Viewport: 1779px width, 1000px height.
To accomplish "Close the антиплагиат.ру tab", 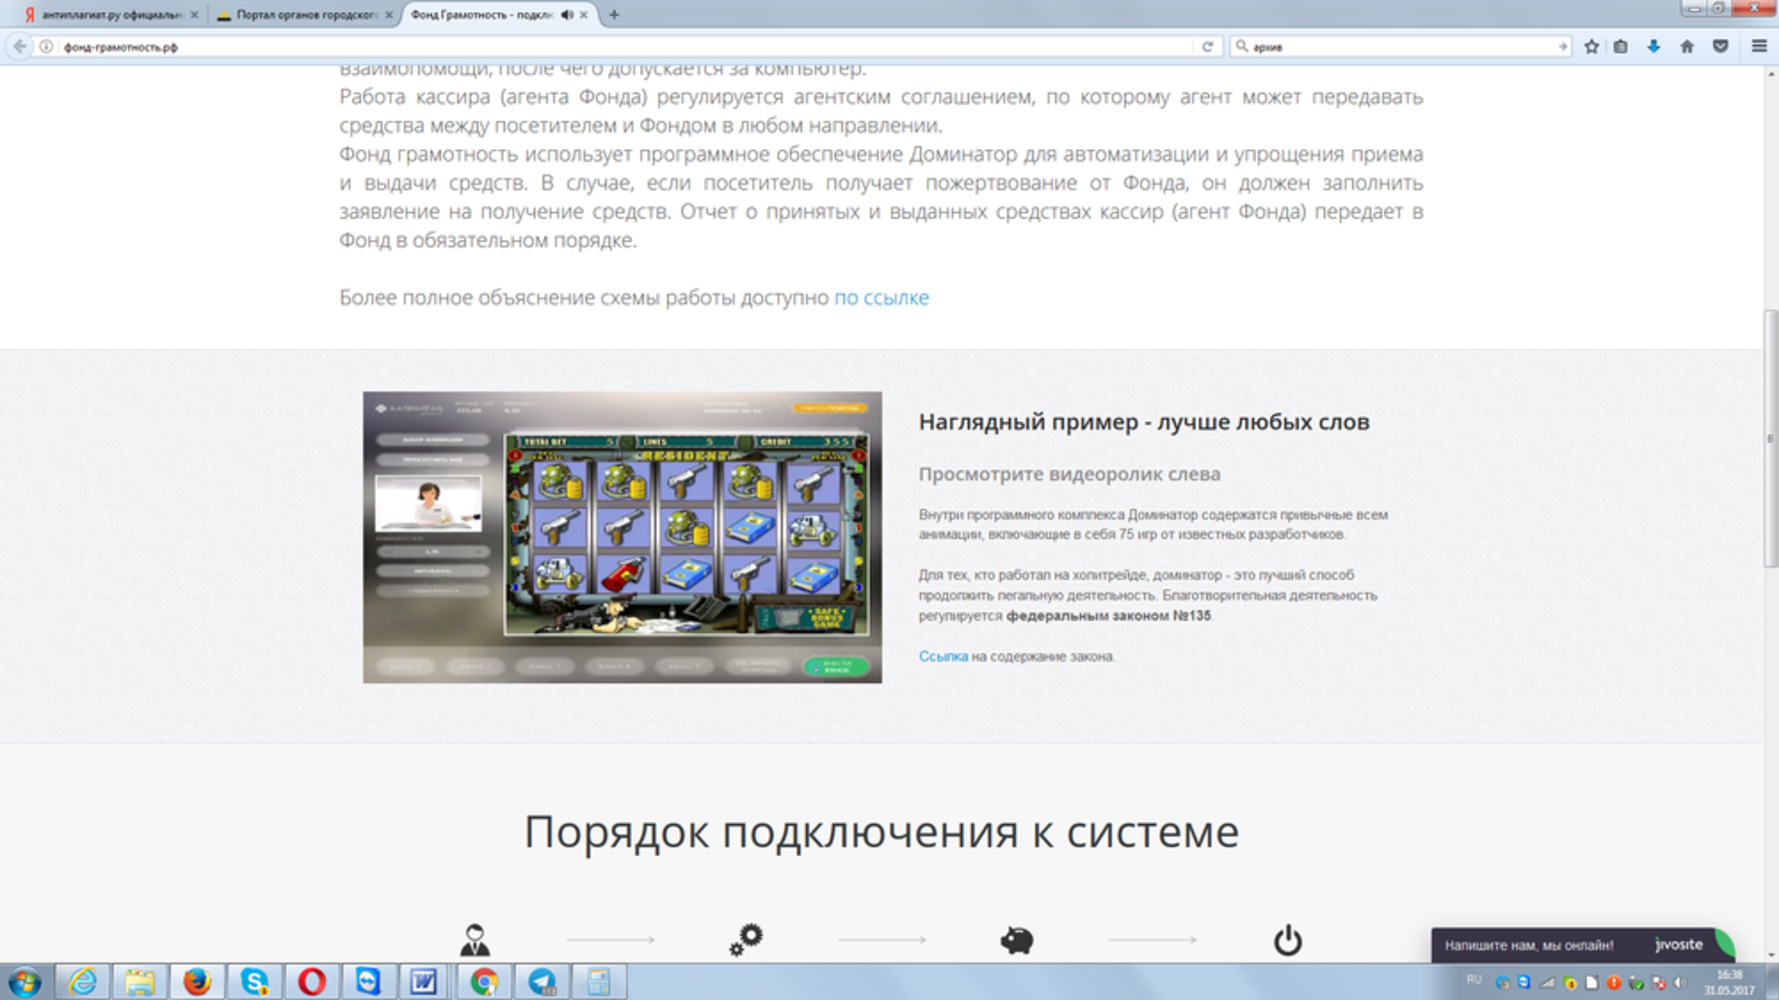I will coord(194,14).
